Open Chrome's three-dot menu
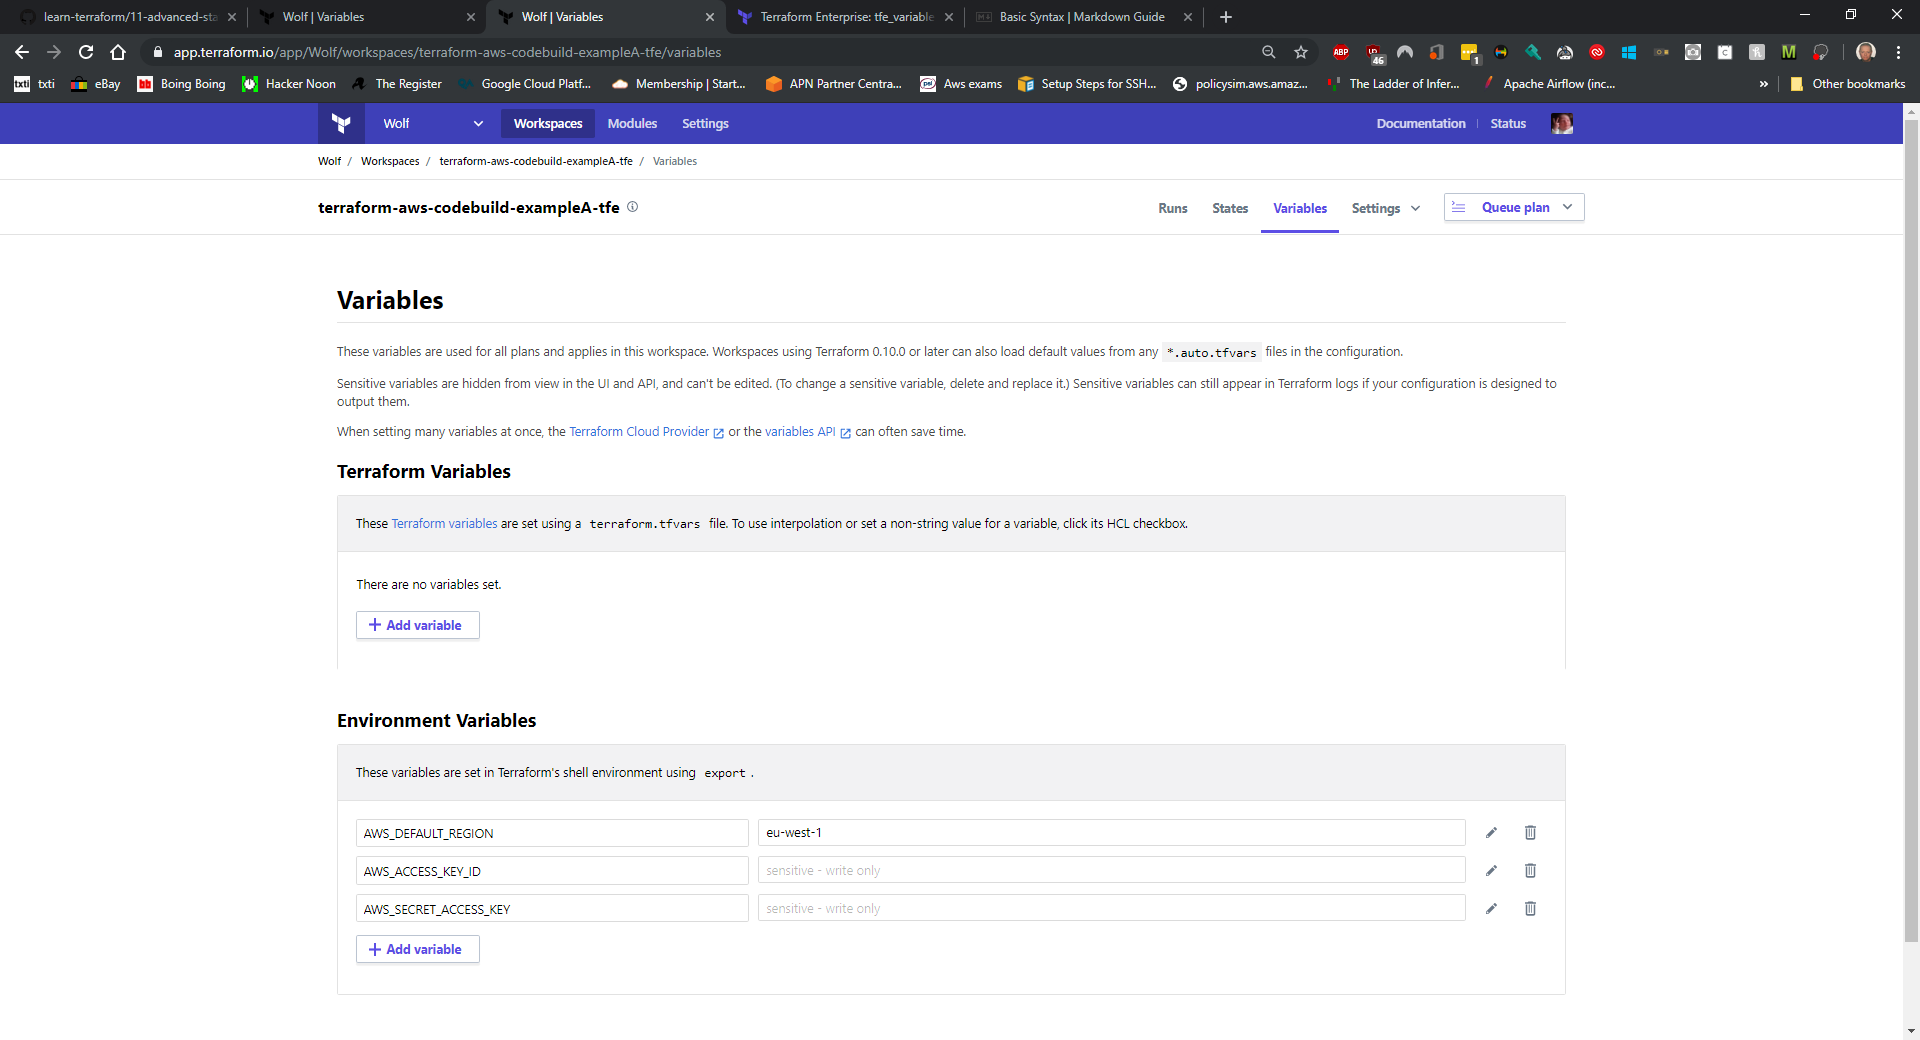The width and height of the screenshot is (1920, 1040). (x=1898, y=52)
